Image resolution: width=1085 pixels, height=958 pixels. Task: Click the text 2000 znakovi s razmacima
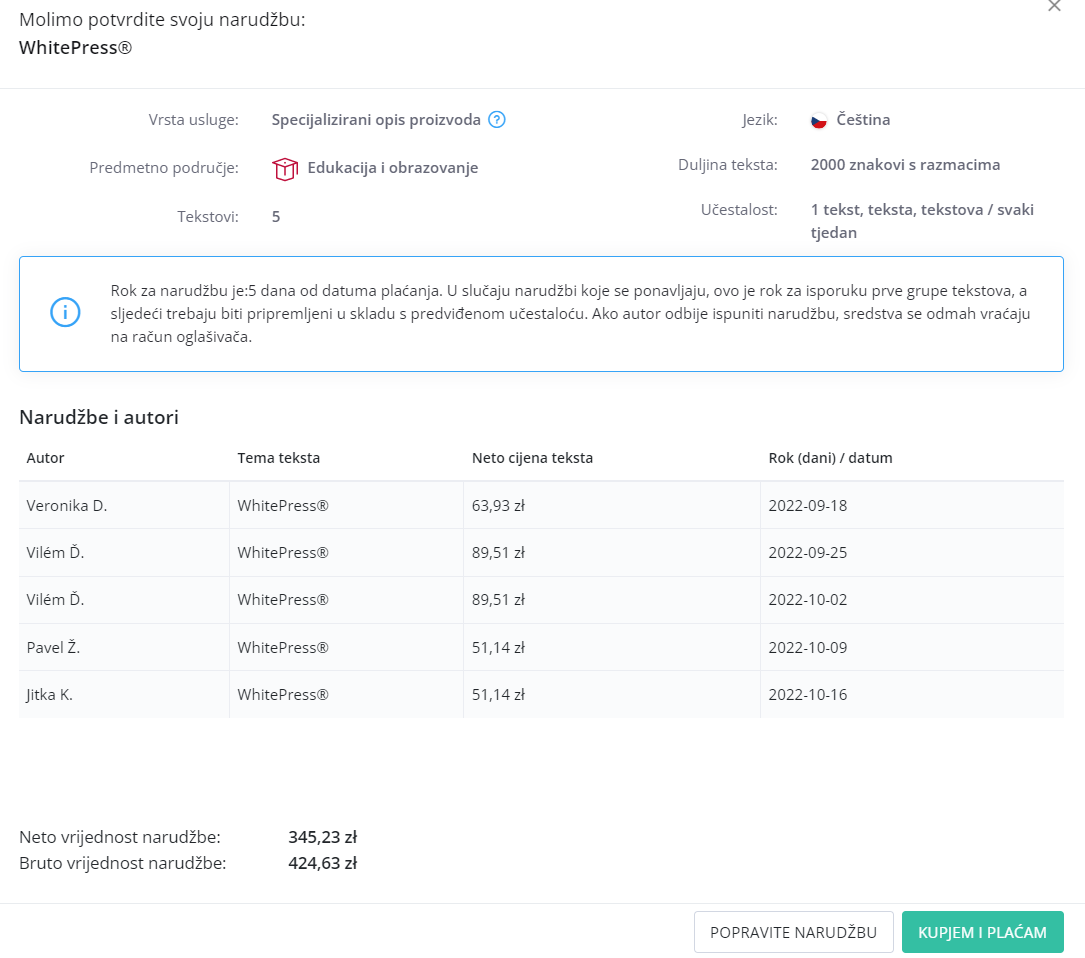905,165
